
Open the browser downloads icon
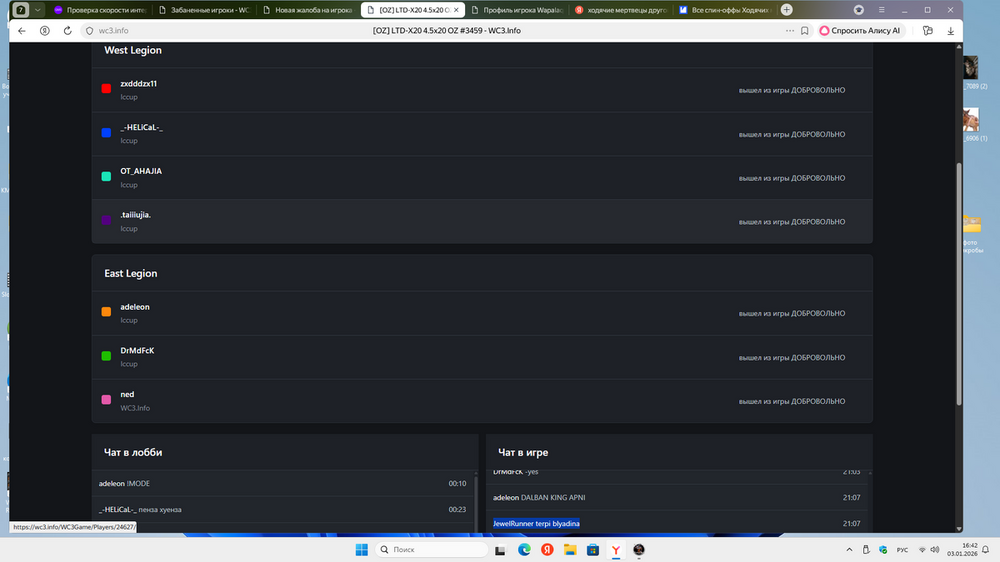click(950, 31)
